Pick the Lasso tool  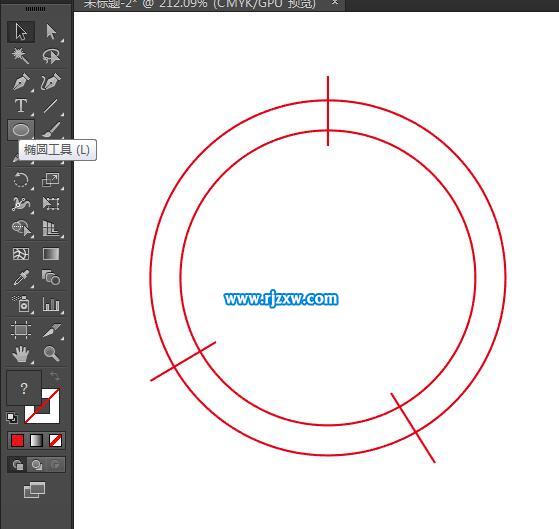51,56
